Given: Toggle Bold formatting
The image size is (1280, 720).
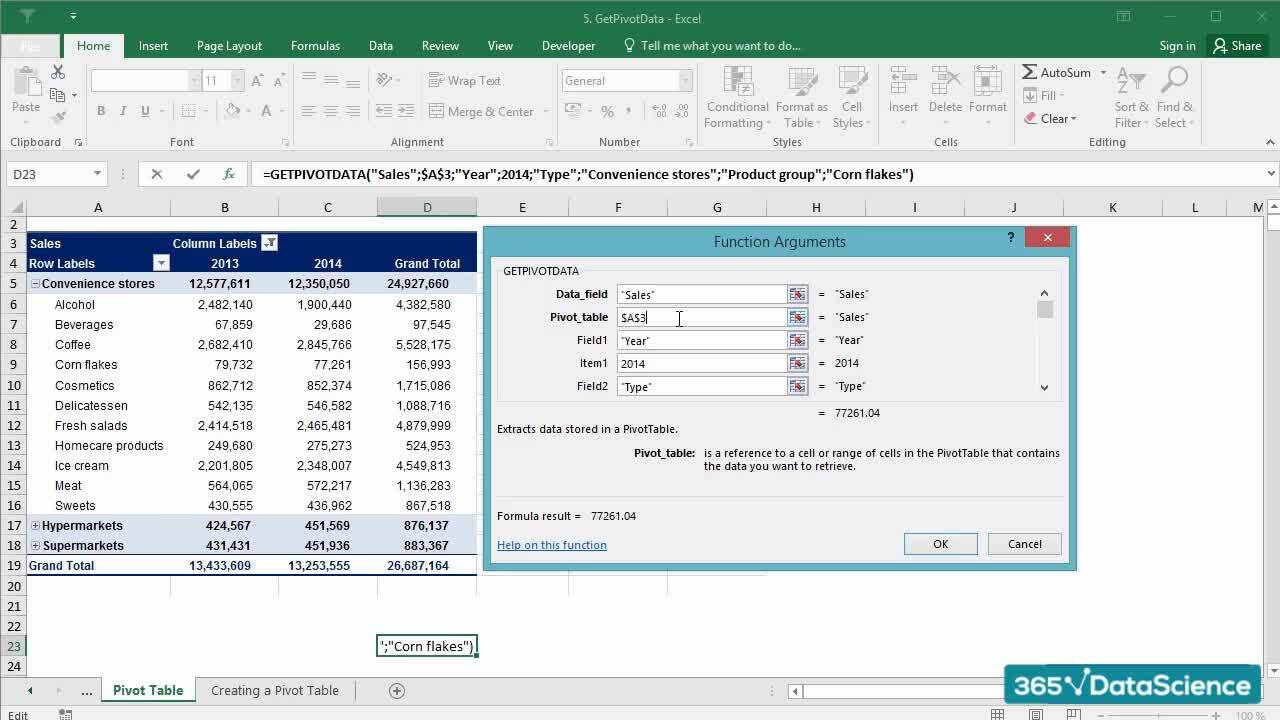Looking at the screenshot, I should tap(101, 111).
